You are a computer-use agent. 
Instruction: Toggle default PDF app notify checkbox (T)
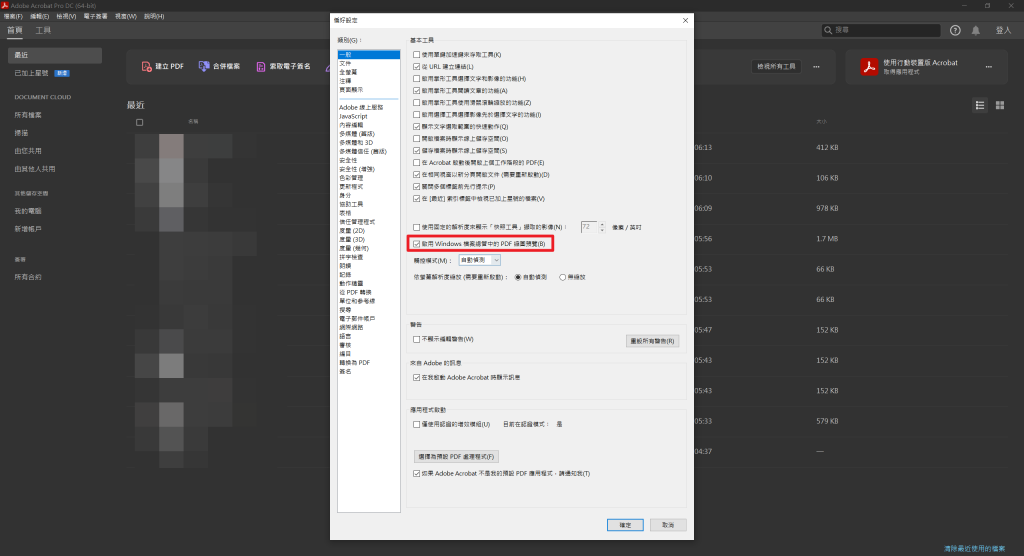417,474
